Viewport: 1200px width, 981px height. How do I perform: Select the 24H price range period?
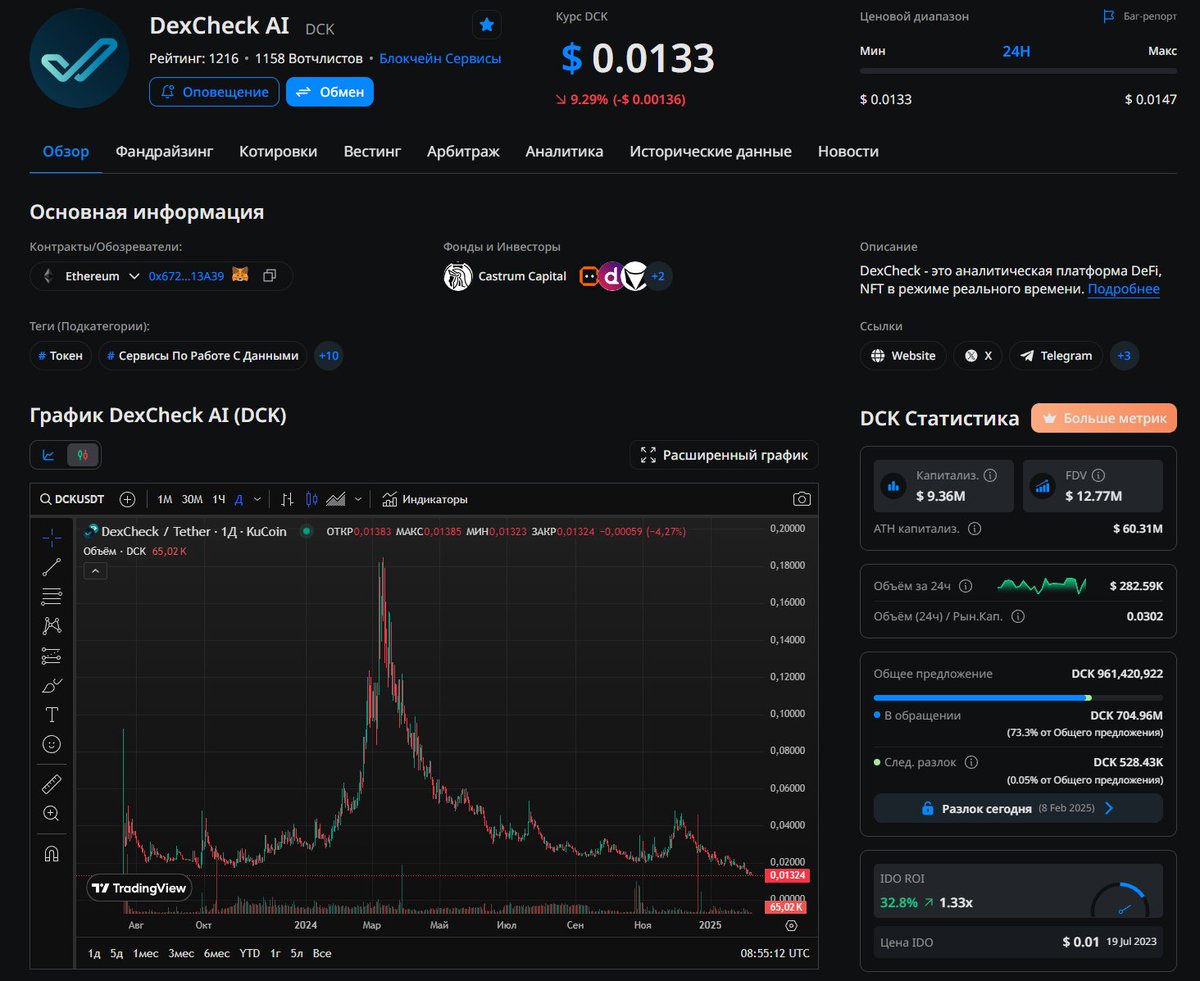(x=1016, y=51)
